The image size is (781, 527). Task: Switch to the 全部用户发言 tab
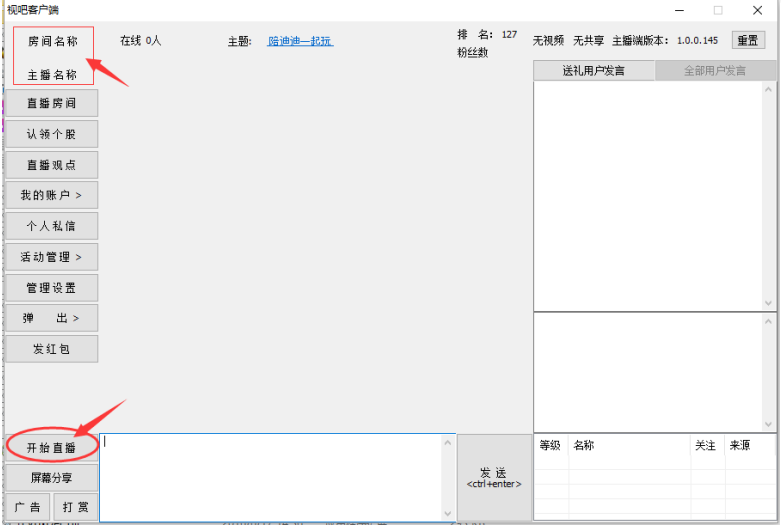tap(715, 71)
